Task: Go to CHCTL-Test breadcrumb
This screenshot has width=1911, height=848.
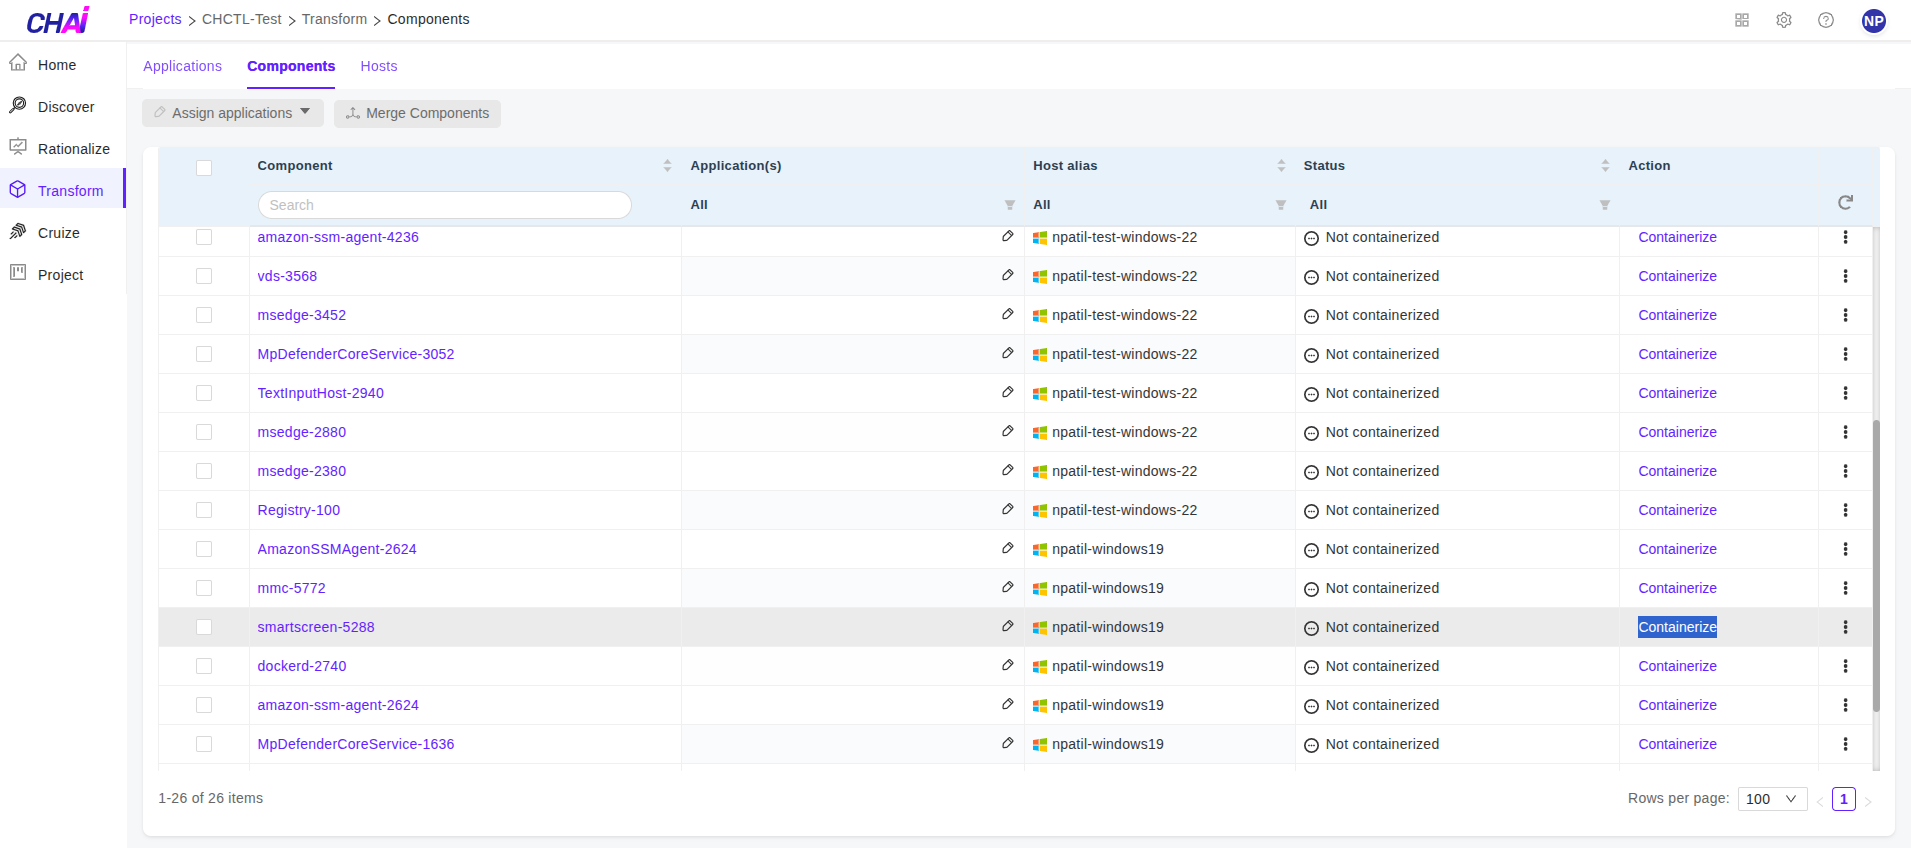Action: tap(242, 19)
